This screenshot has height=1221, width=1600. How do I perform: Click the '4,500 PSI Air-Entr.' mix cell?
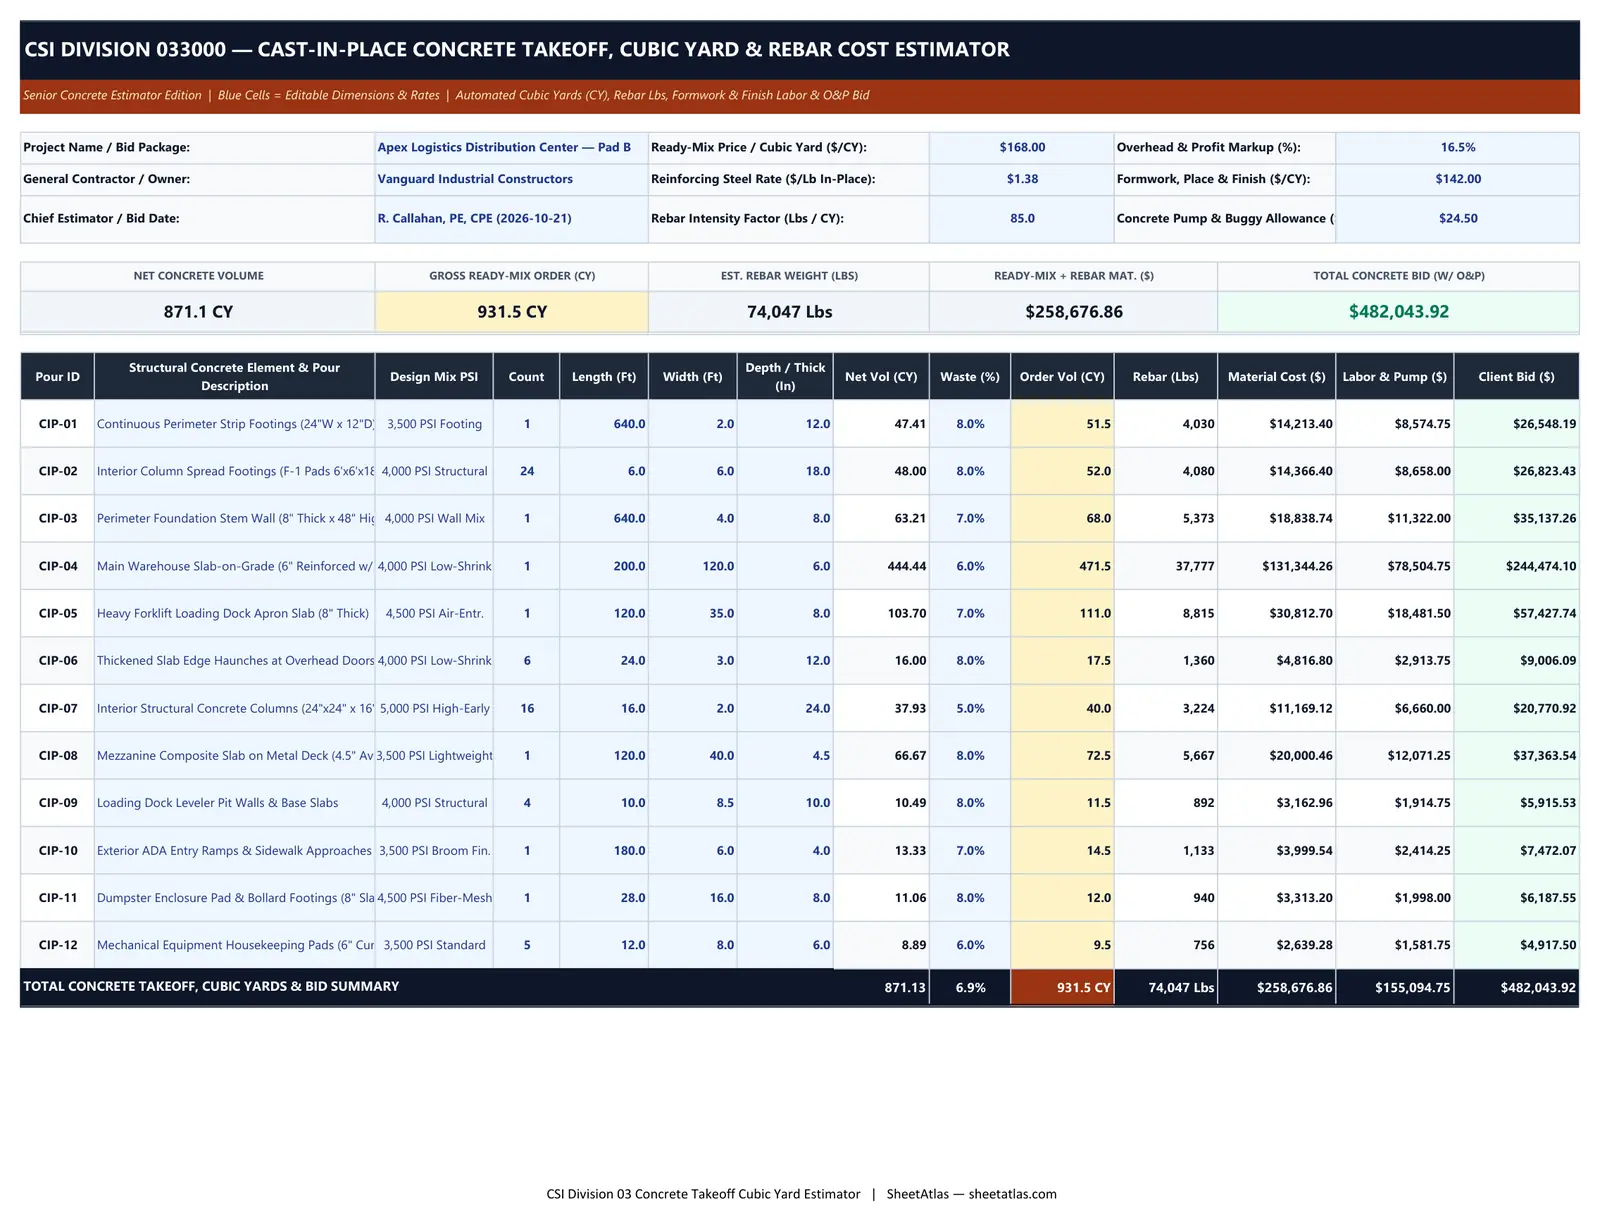[434, 613]
